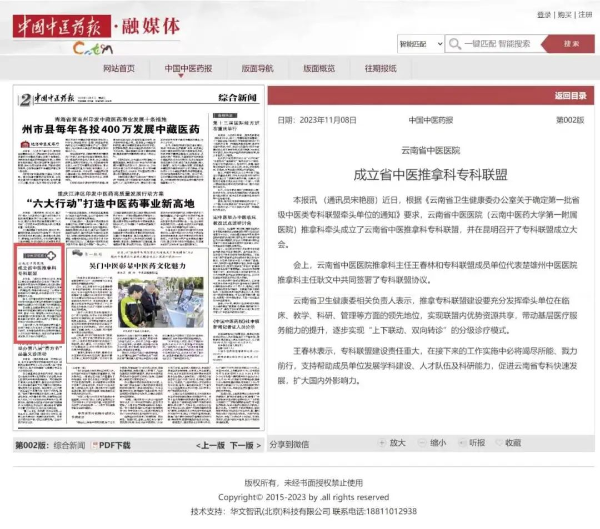The image size is (600, 529).
Task: Click the 登录 login link
Action: (x=543, y=14)
